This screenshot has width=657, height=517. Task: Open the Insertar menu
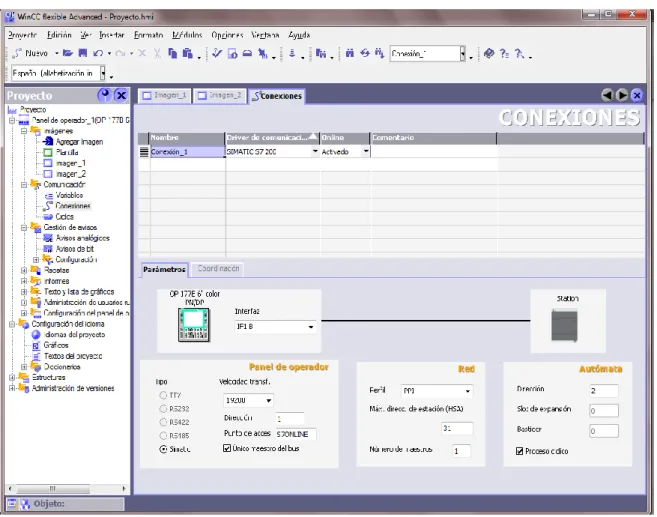[111, 35]
